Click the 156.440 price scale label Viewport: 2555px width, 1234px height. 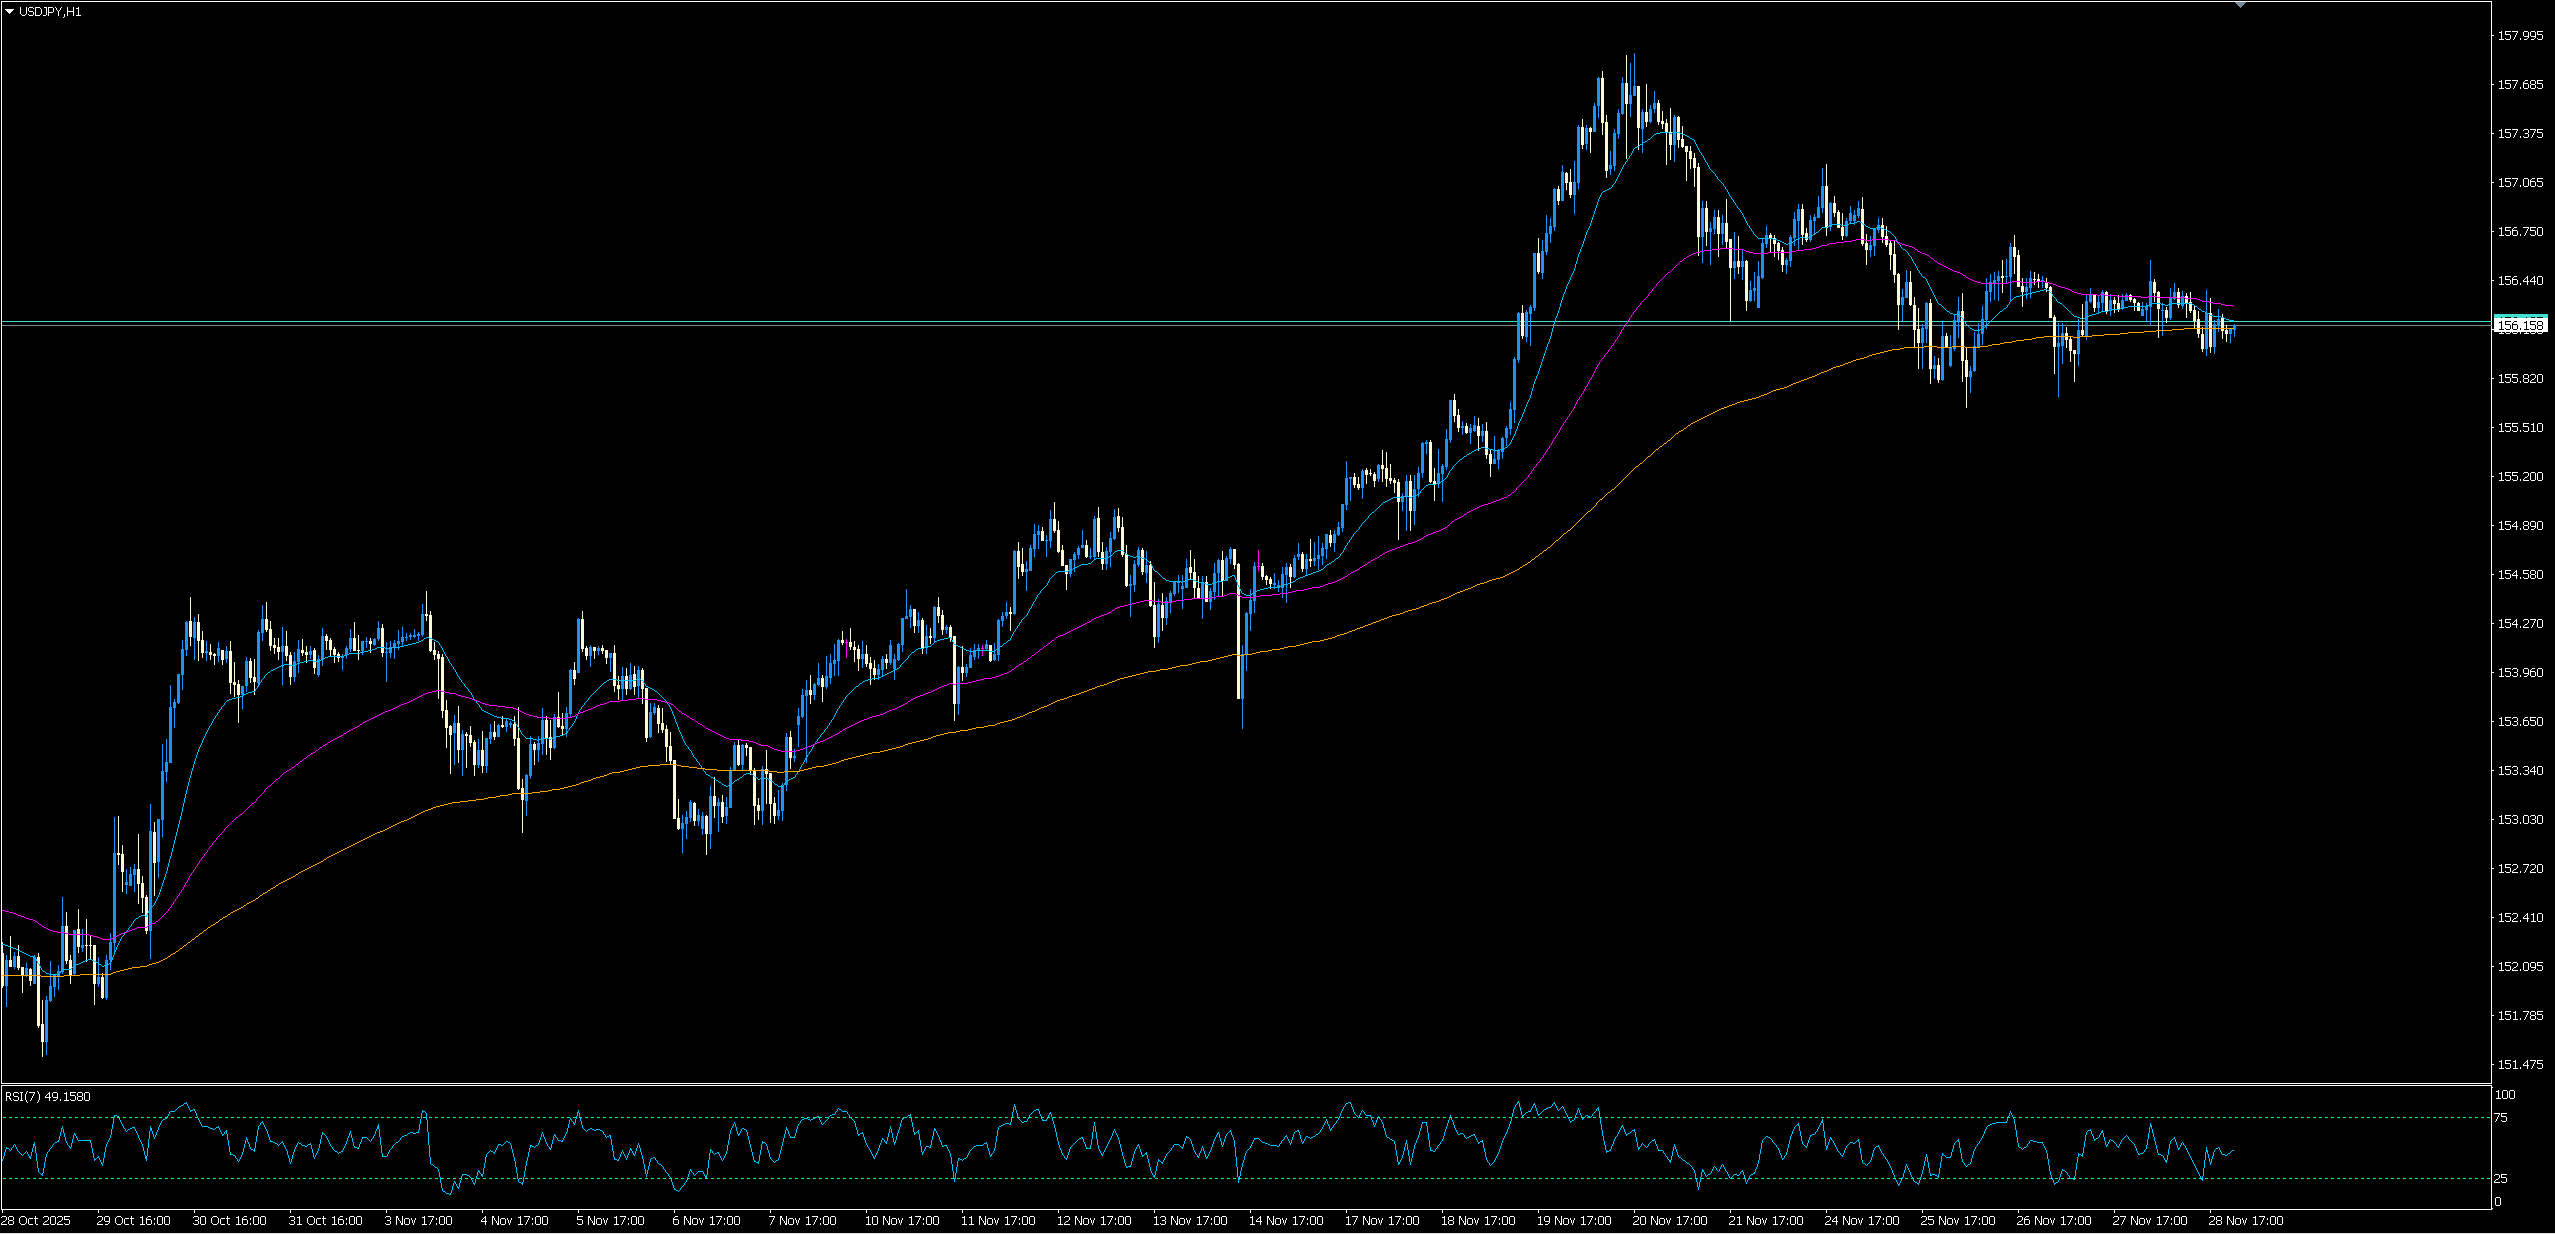coord(2520,281)
